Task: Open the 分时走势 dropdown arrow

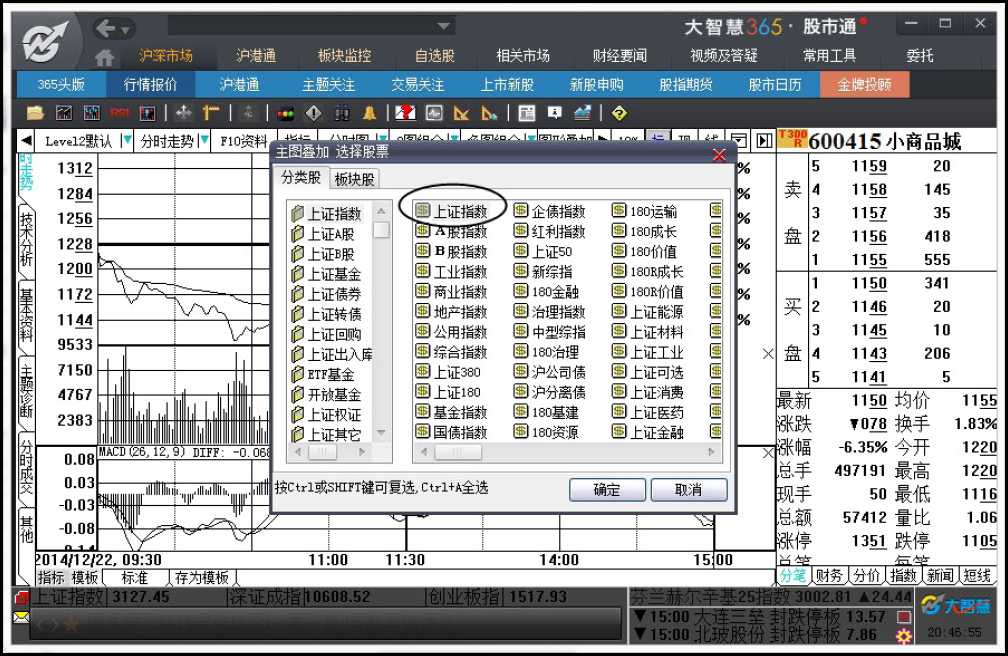Action: pos(204,141)
